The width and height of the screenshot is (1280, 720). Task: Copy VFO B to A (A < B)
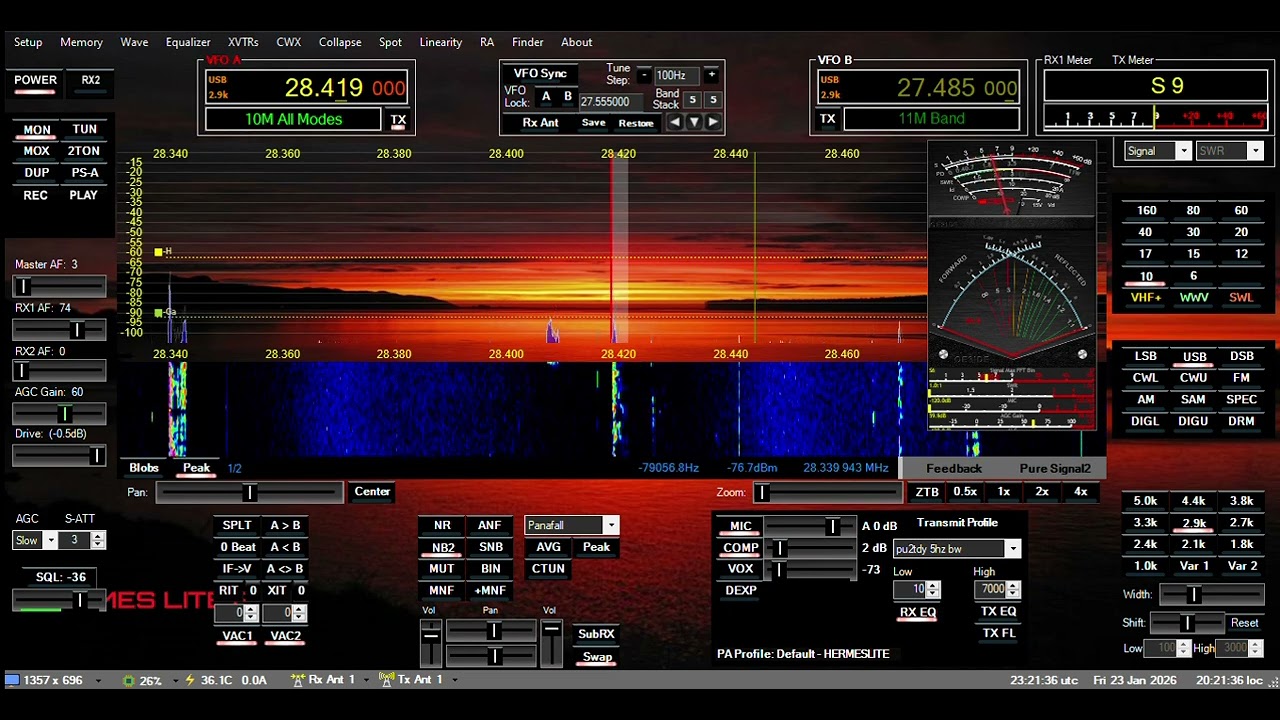coord(285,547)
